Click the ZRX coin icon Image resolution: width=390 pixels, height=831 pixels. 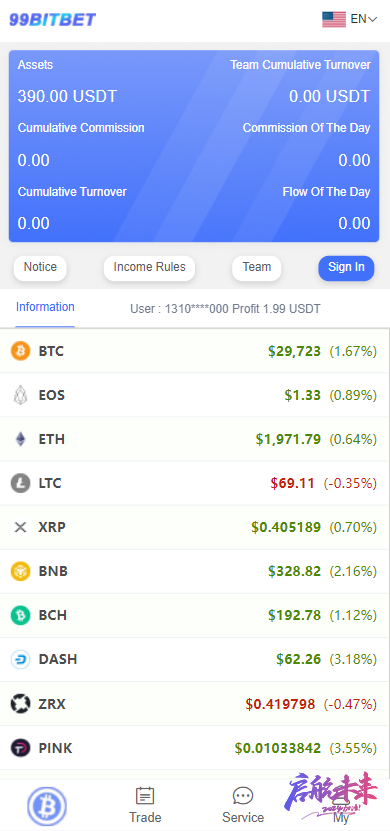click(20, 703)
